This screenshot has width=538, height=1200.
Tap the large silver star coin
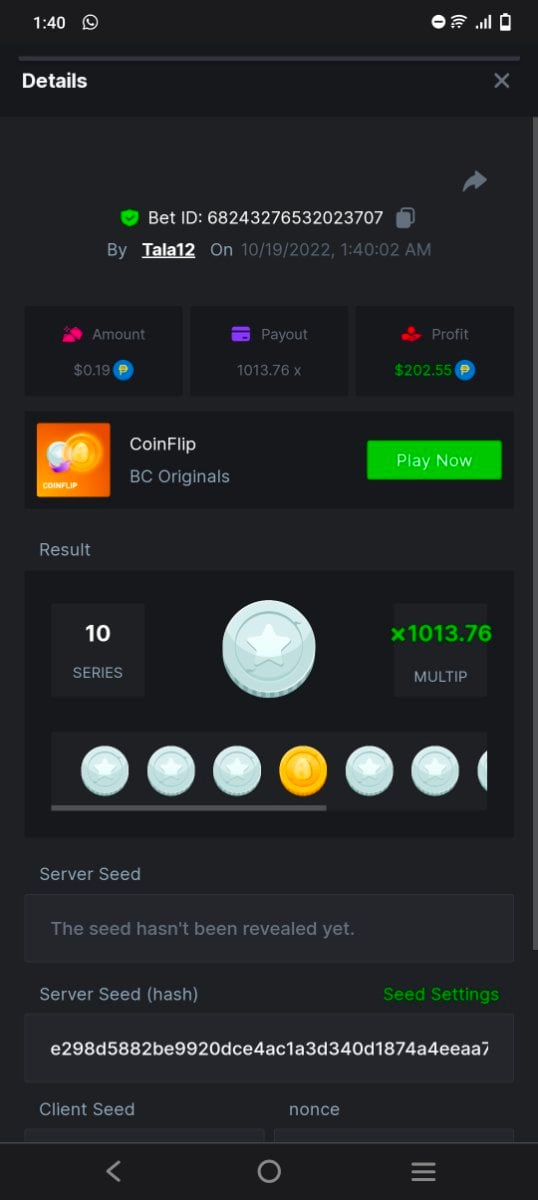pyautogui.click(x=269, y=649)
